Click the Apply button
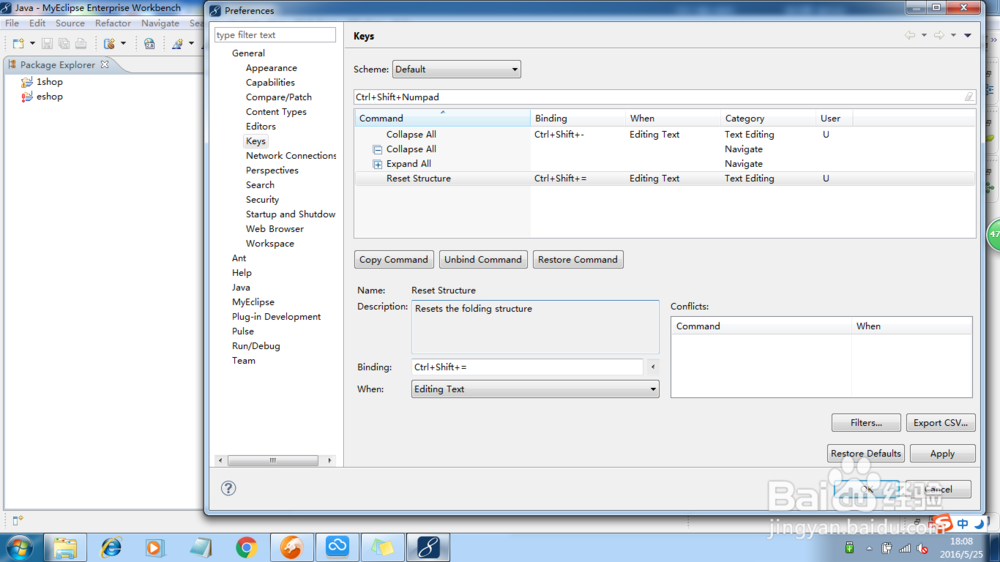 942,454
